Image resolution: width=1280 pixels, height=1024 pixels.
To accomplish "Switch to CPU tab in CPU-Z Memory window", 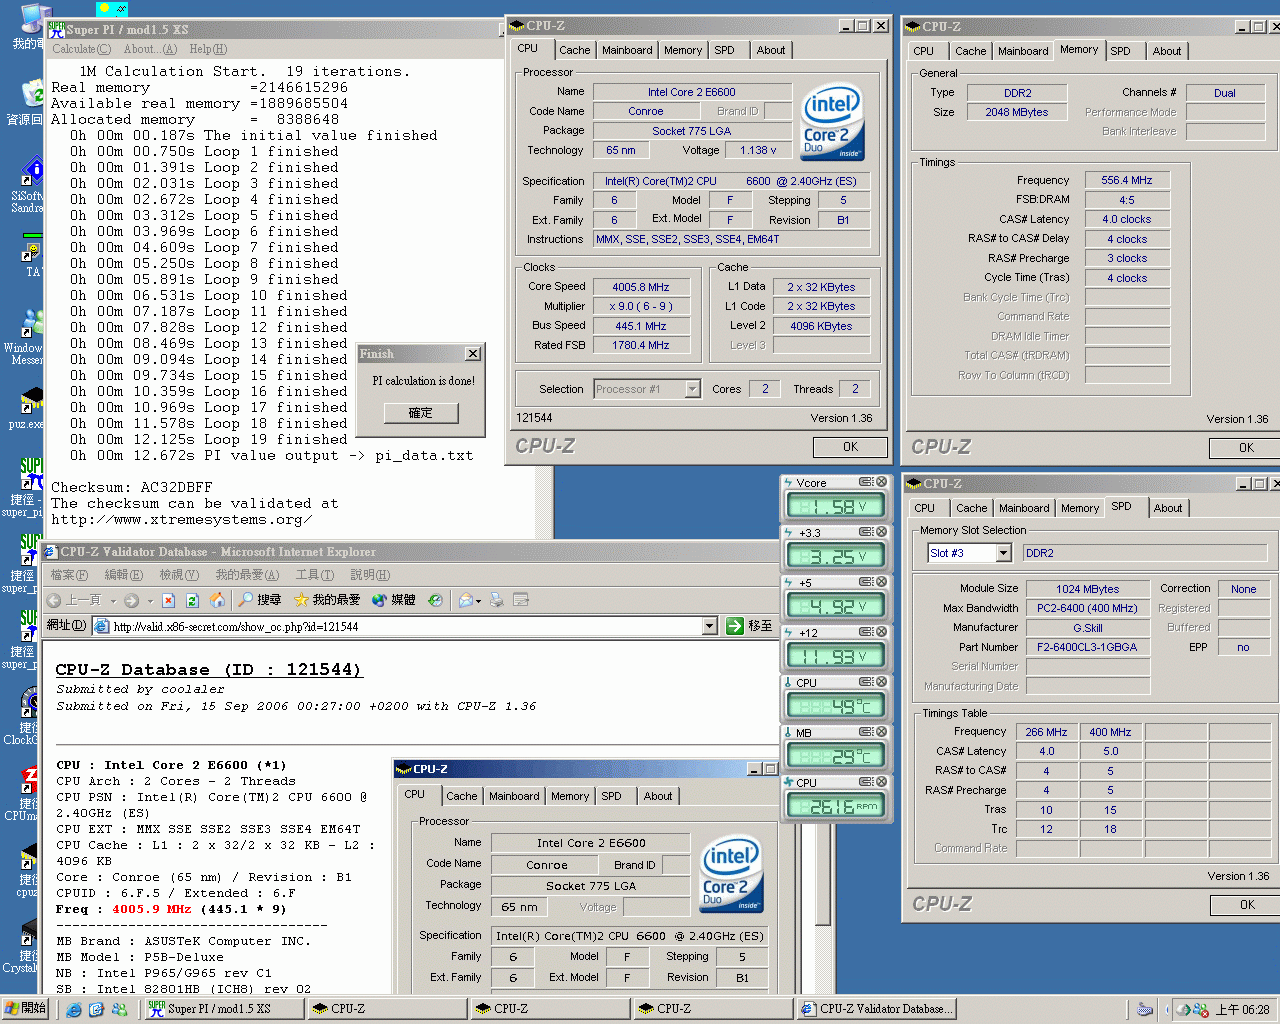I will tap(924, 51).
